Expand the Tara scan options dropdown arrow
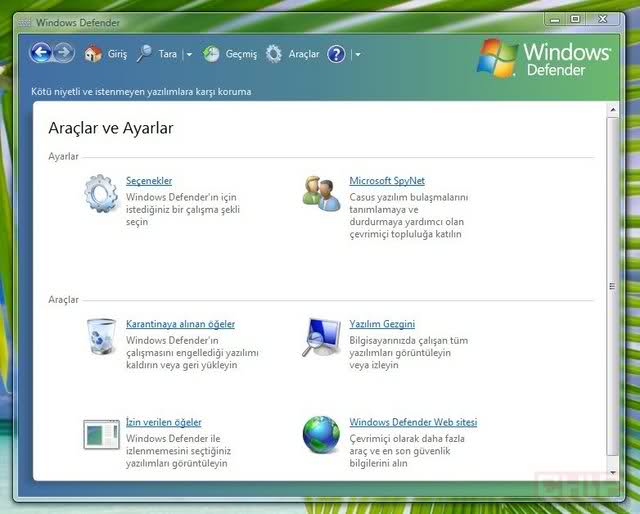Screen dimensions: 640x514 pos(189,54)
